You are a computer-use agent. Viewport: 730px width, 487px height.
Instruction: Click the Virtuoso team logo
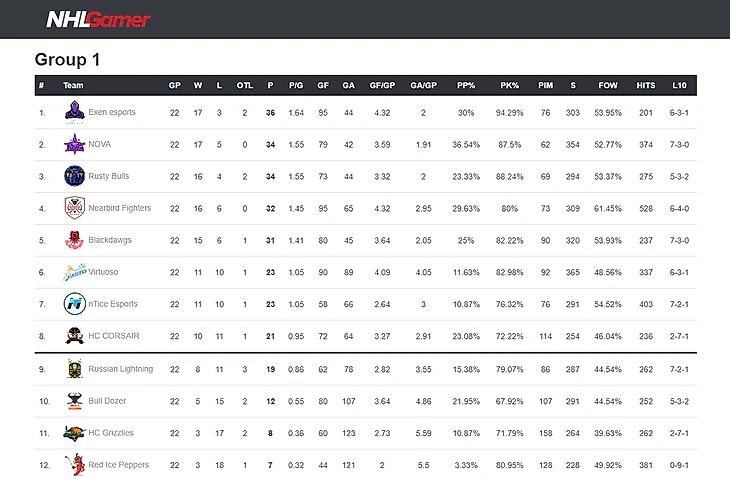[x=75, y=272]
